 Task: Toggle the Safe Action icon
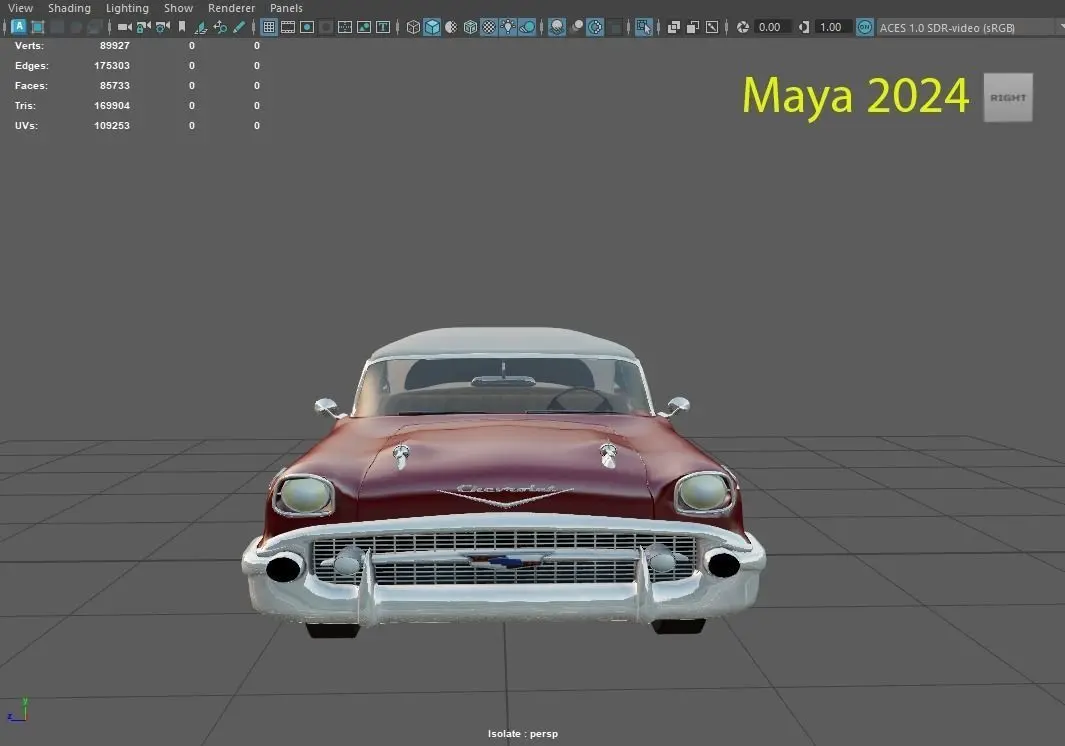point(364,27)
